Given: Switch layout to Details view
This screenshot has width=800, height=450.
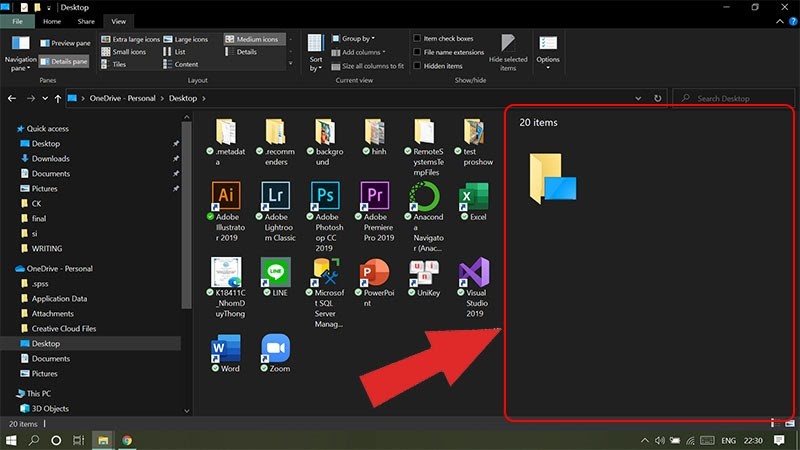Looking at the screenshot, I should (241, 52).
